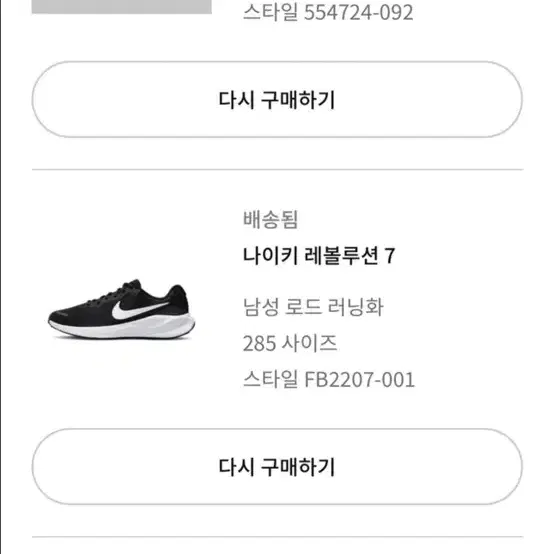The width and height of the screenshot is (554, 554).
Task: Select the 285 사이즈 size text
Action: tap(290, 343)
